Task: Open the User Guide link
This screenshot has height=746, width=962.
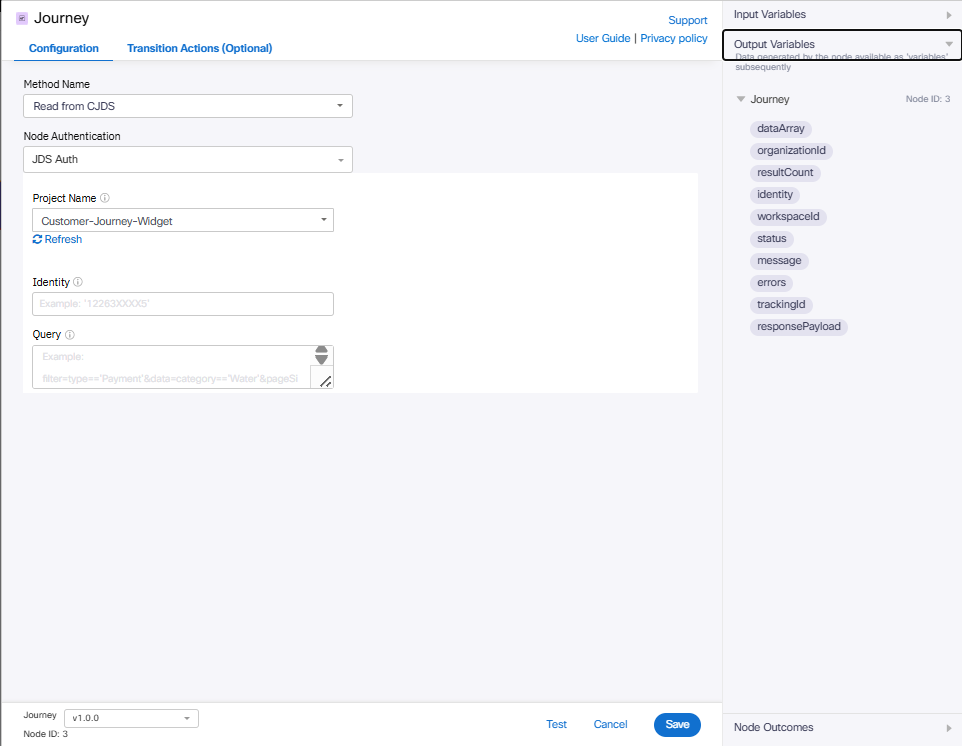Action: click(603, 38)
